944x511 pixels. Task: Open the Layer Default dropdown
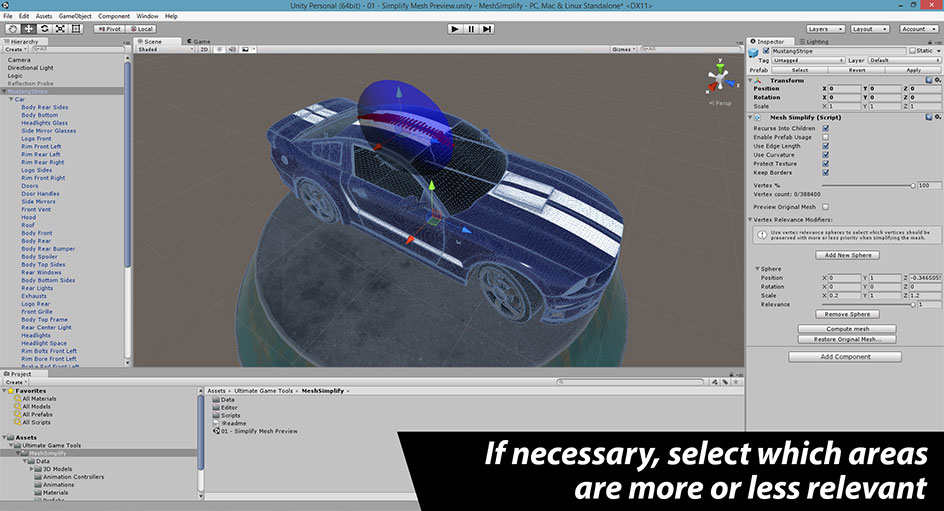(904, 60)
